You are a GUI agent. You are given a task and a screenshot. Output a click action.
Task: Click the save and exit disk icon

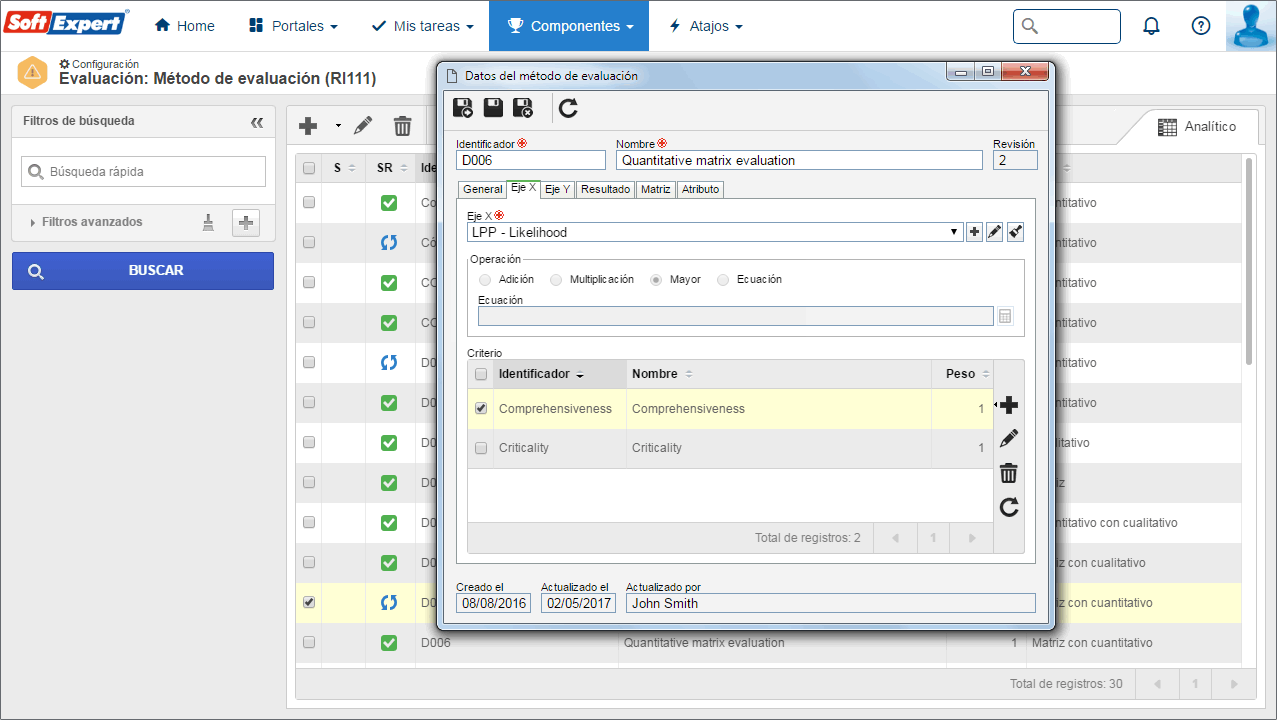click(x=523, y=108)
